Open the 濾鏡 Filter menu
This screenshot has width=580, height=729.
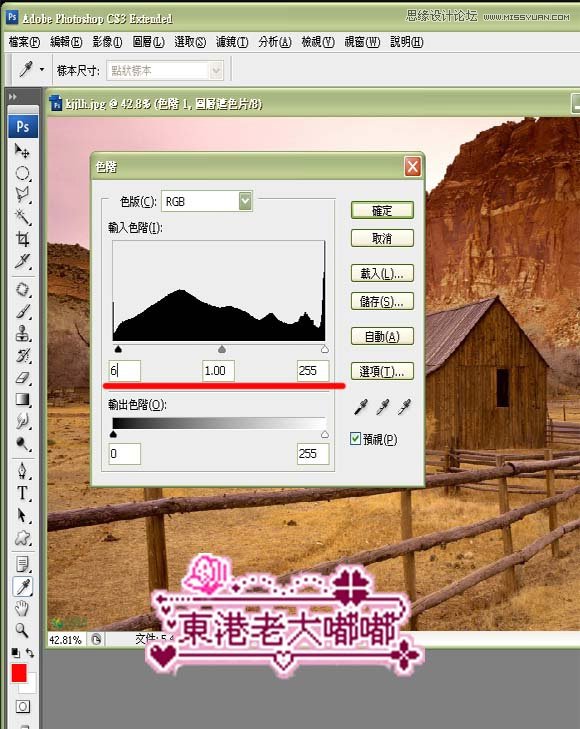point(232,42)
